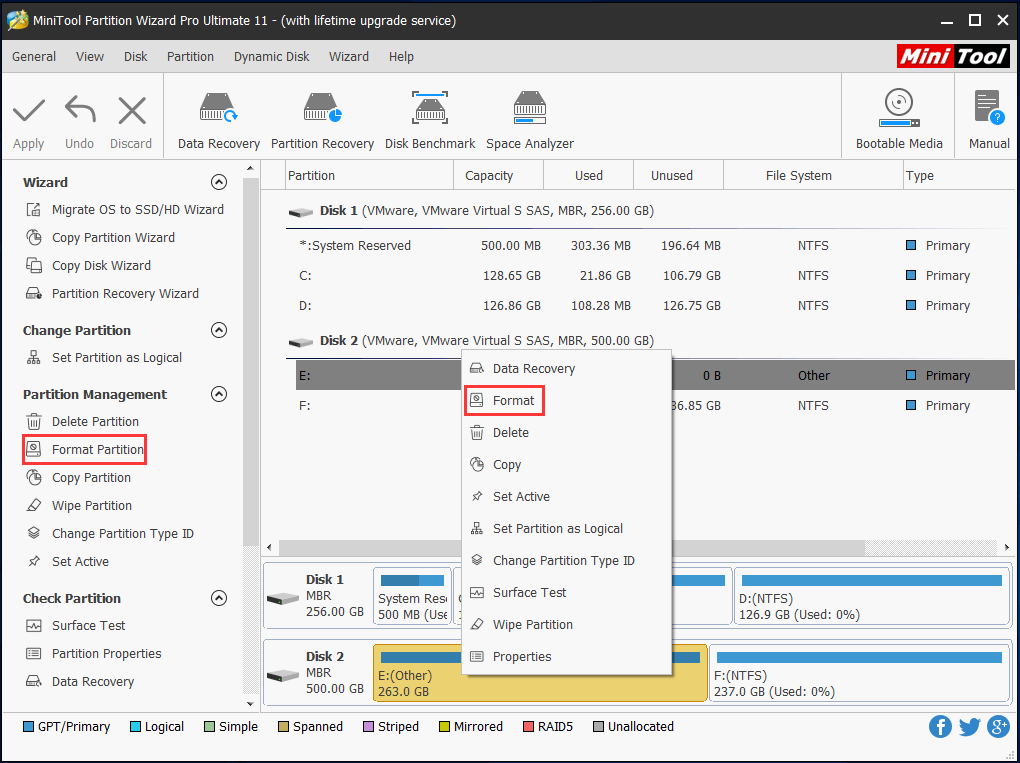Select the F: partition row
The height and width of the screenshot is (763, 1020).
pos(654,406)
